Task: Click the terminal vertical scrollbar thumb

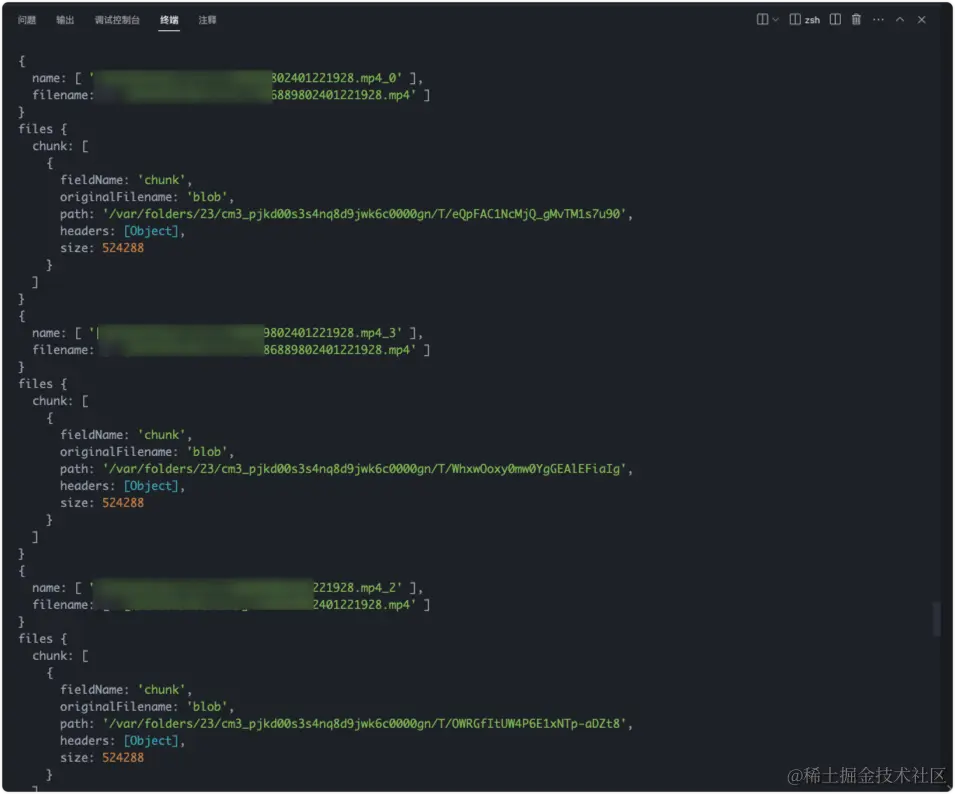Action: pyautogui.click(x=937, y=619)
